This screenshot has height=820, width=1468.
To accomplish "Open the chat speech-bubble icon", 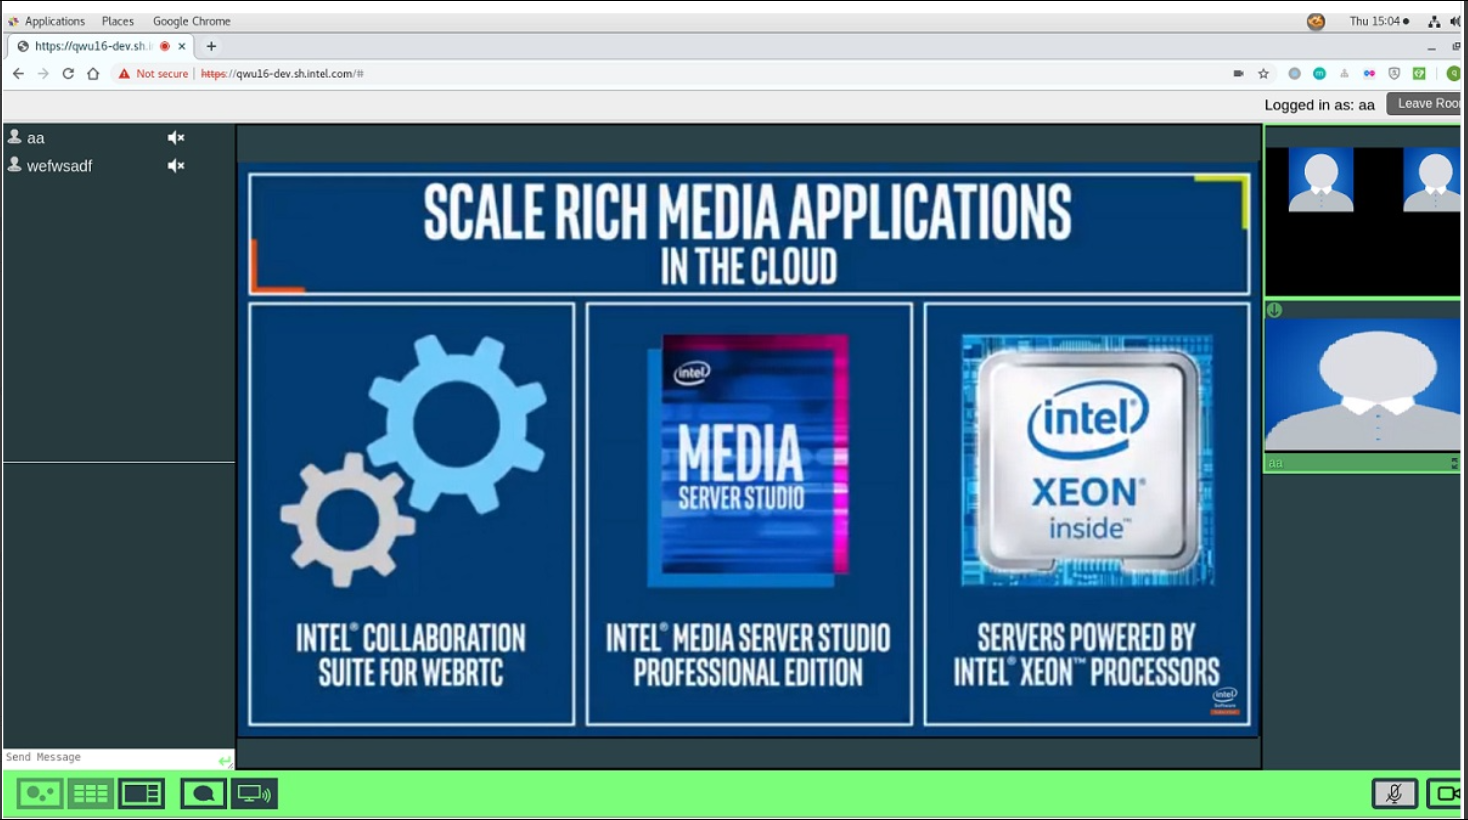I will tap(203, 794).
